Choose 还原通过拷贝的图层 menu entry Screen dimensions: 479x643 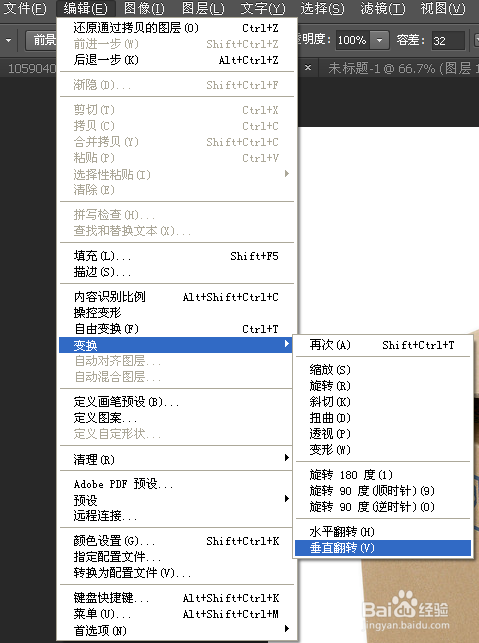point(176,28)
